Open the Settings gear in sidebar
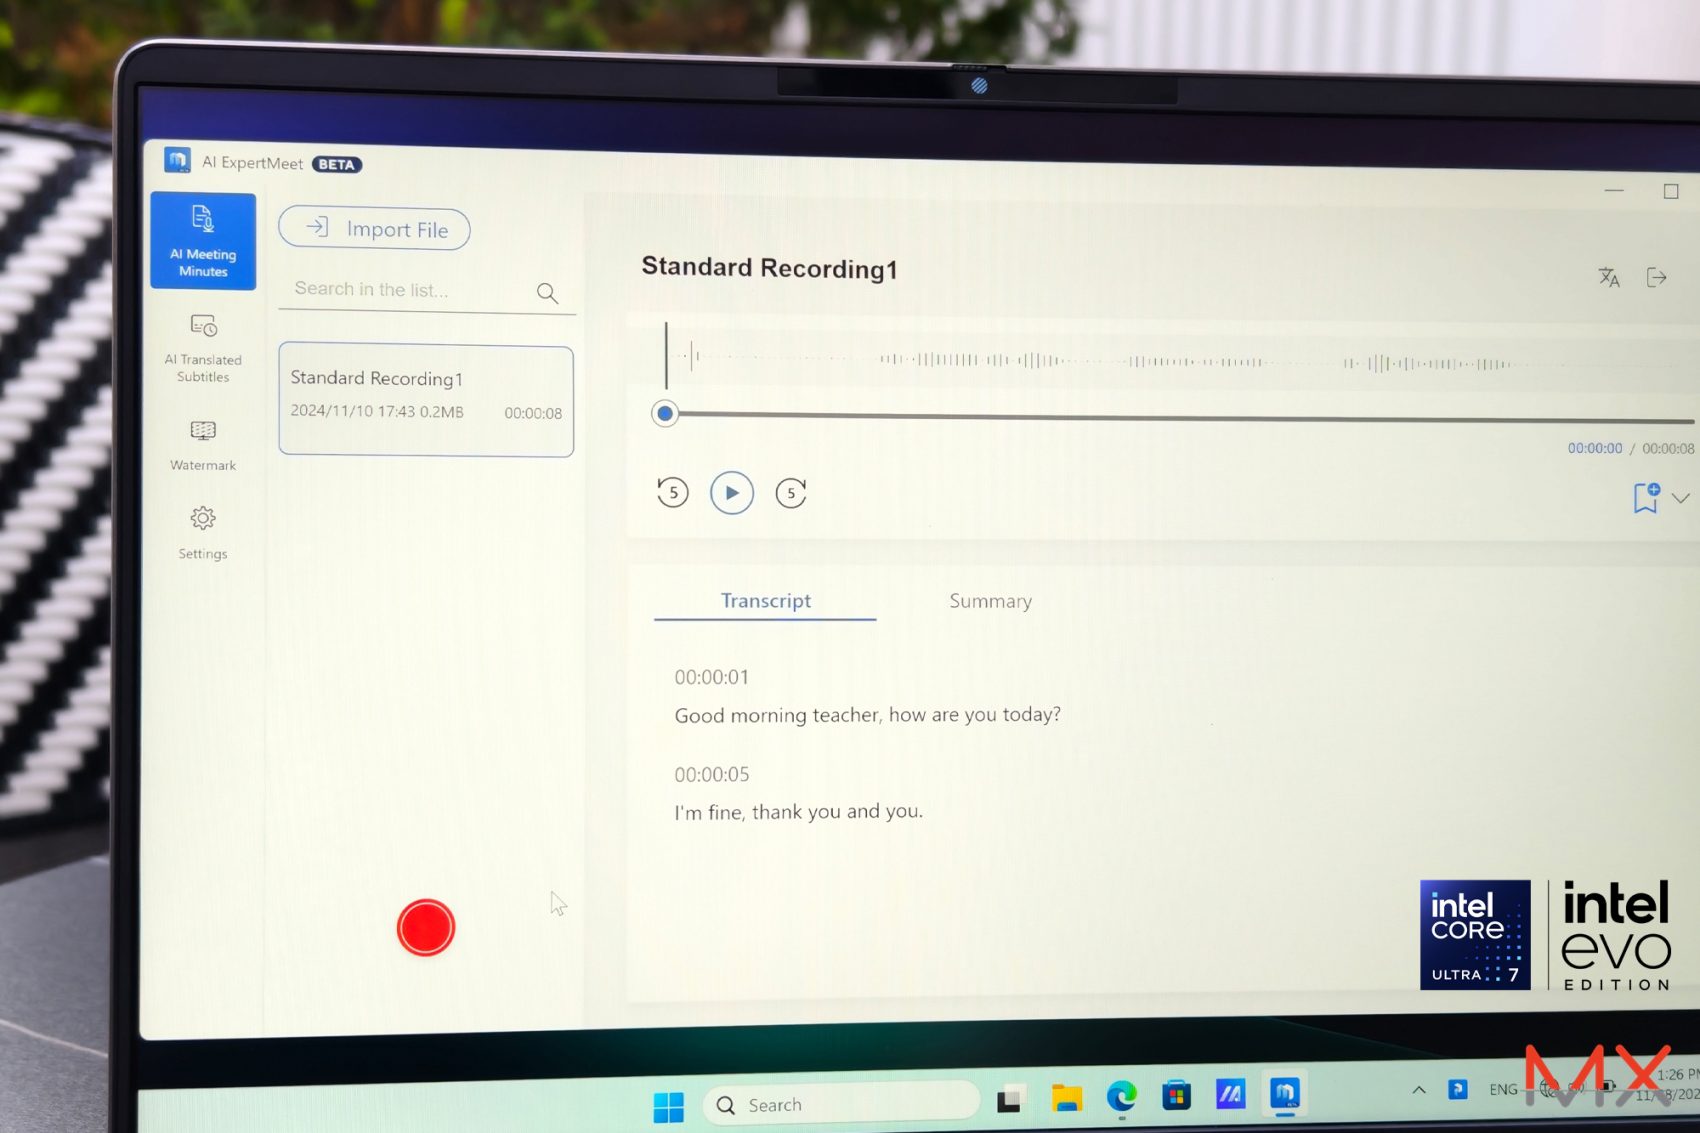Screen dimensions: 1700x1133 (x=203, y=532)
